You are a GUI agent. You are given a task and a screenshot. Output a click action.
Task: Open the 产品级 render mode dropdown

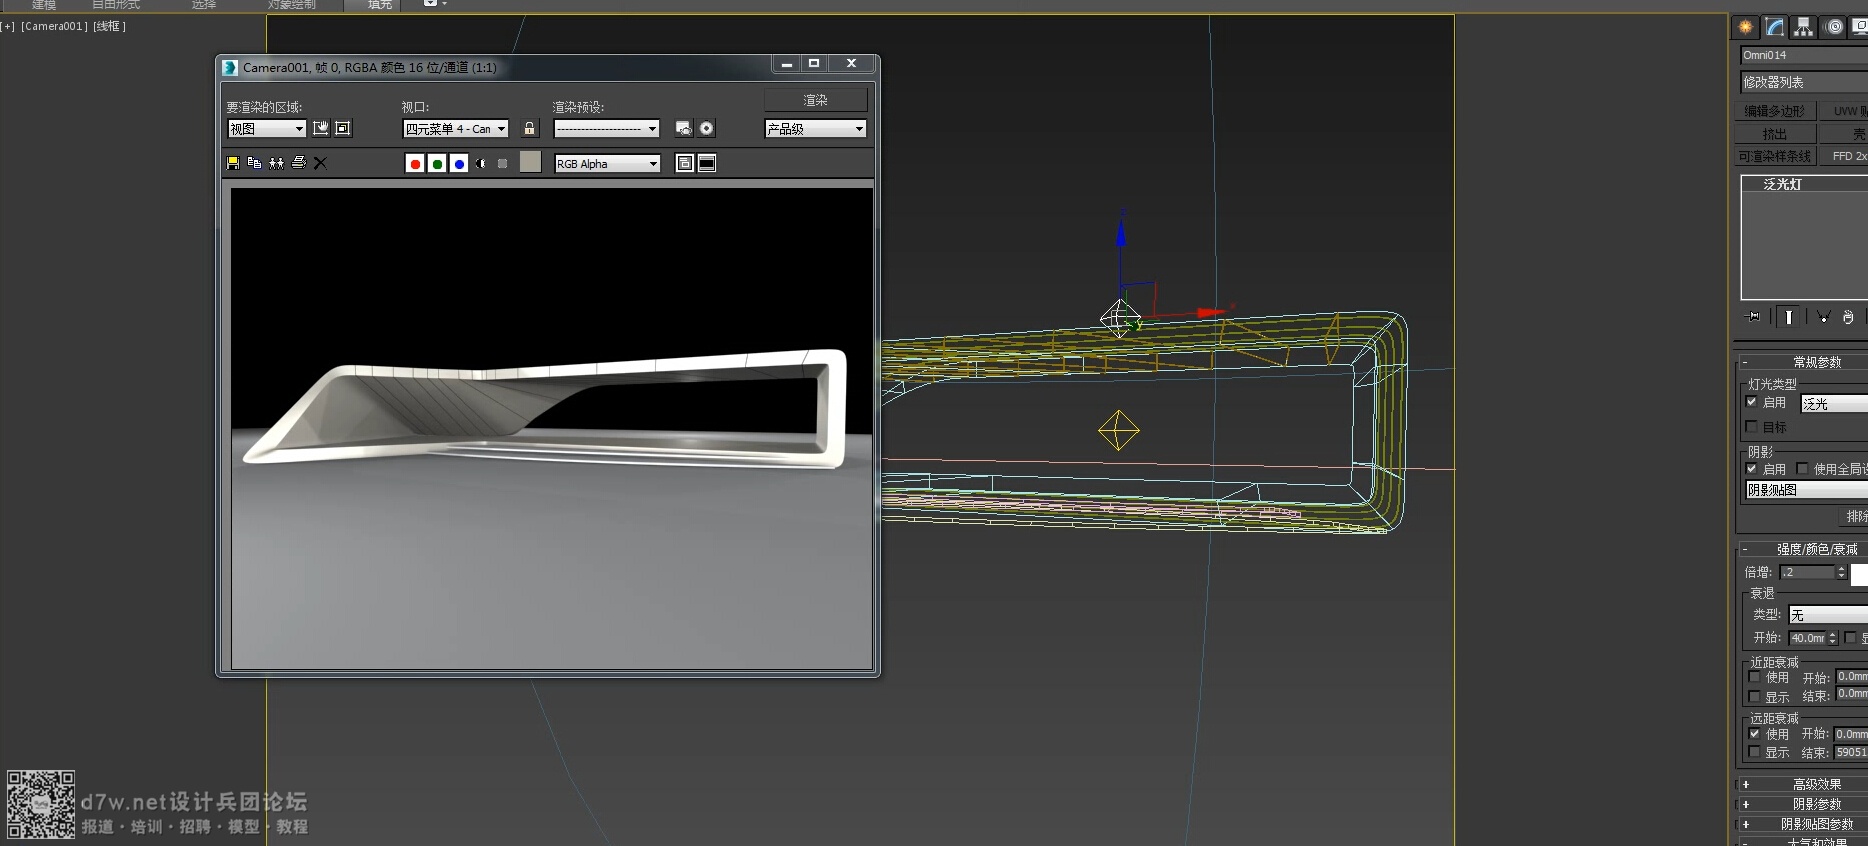point(815,128)
